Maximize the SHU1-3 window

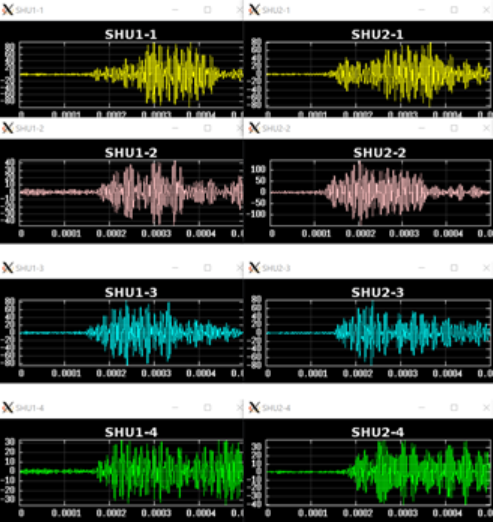pyautogui.click(x=208, y=268)
